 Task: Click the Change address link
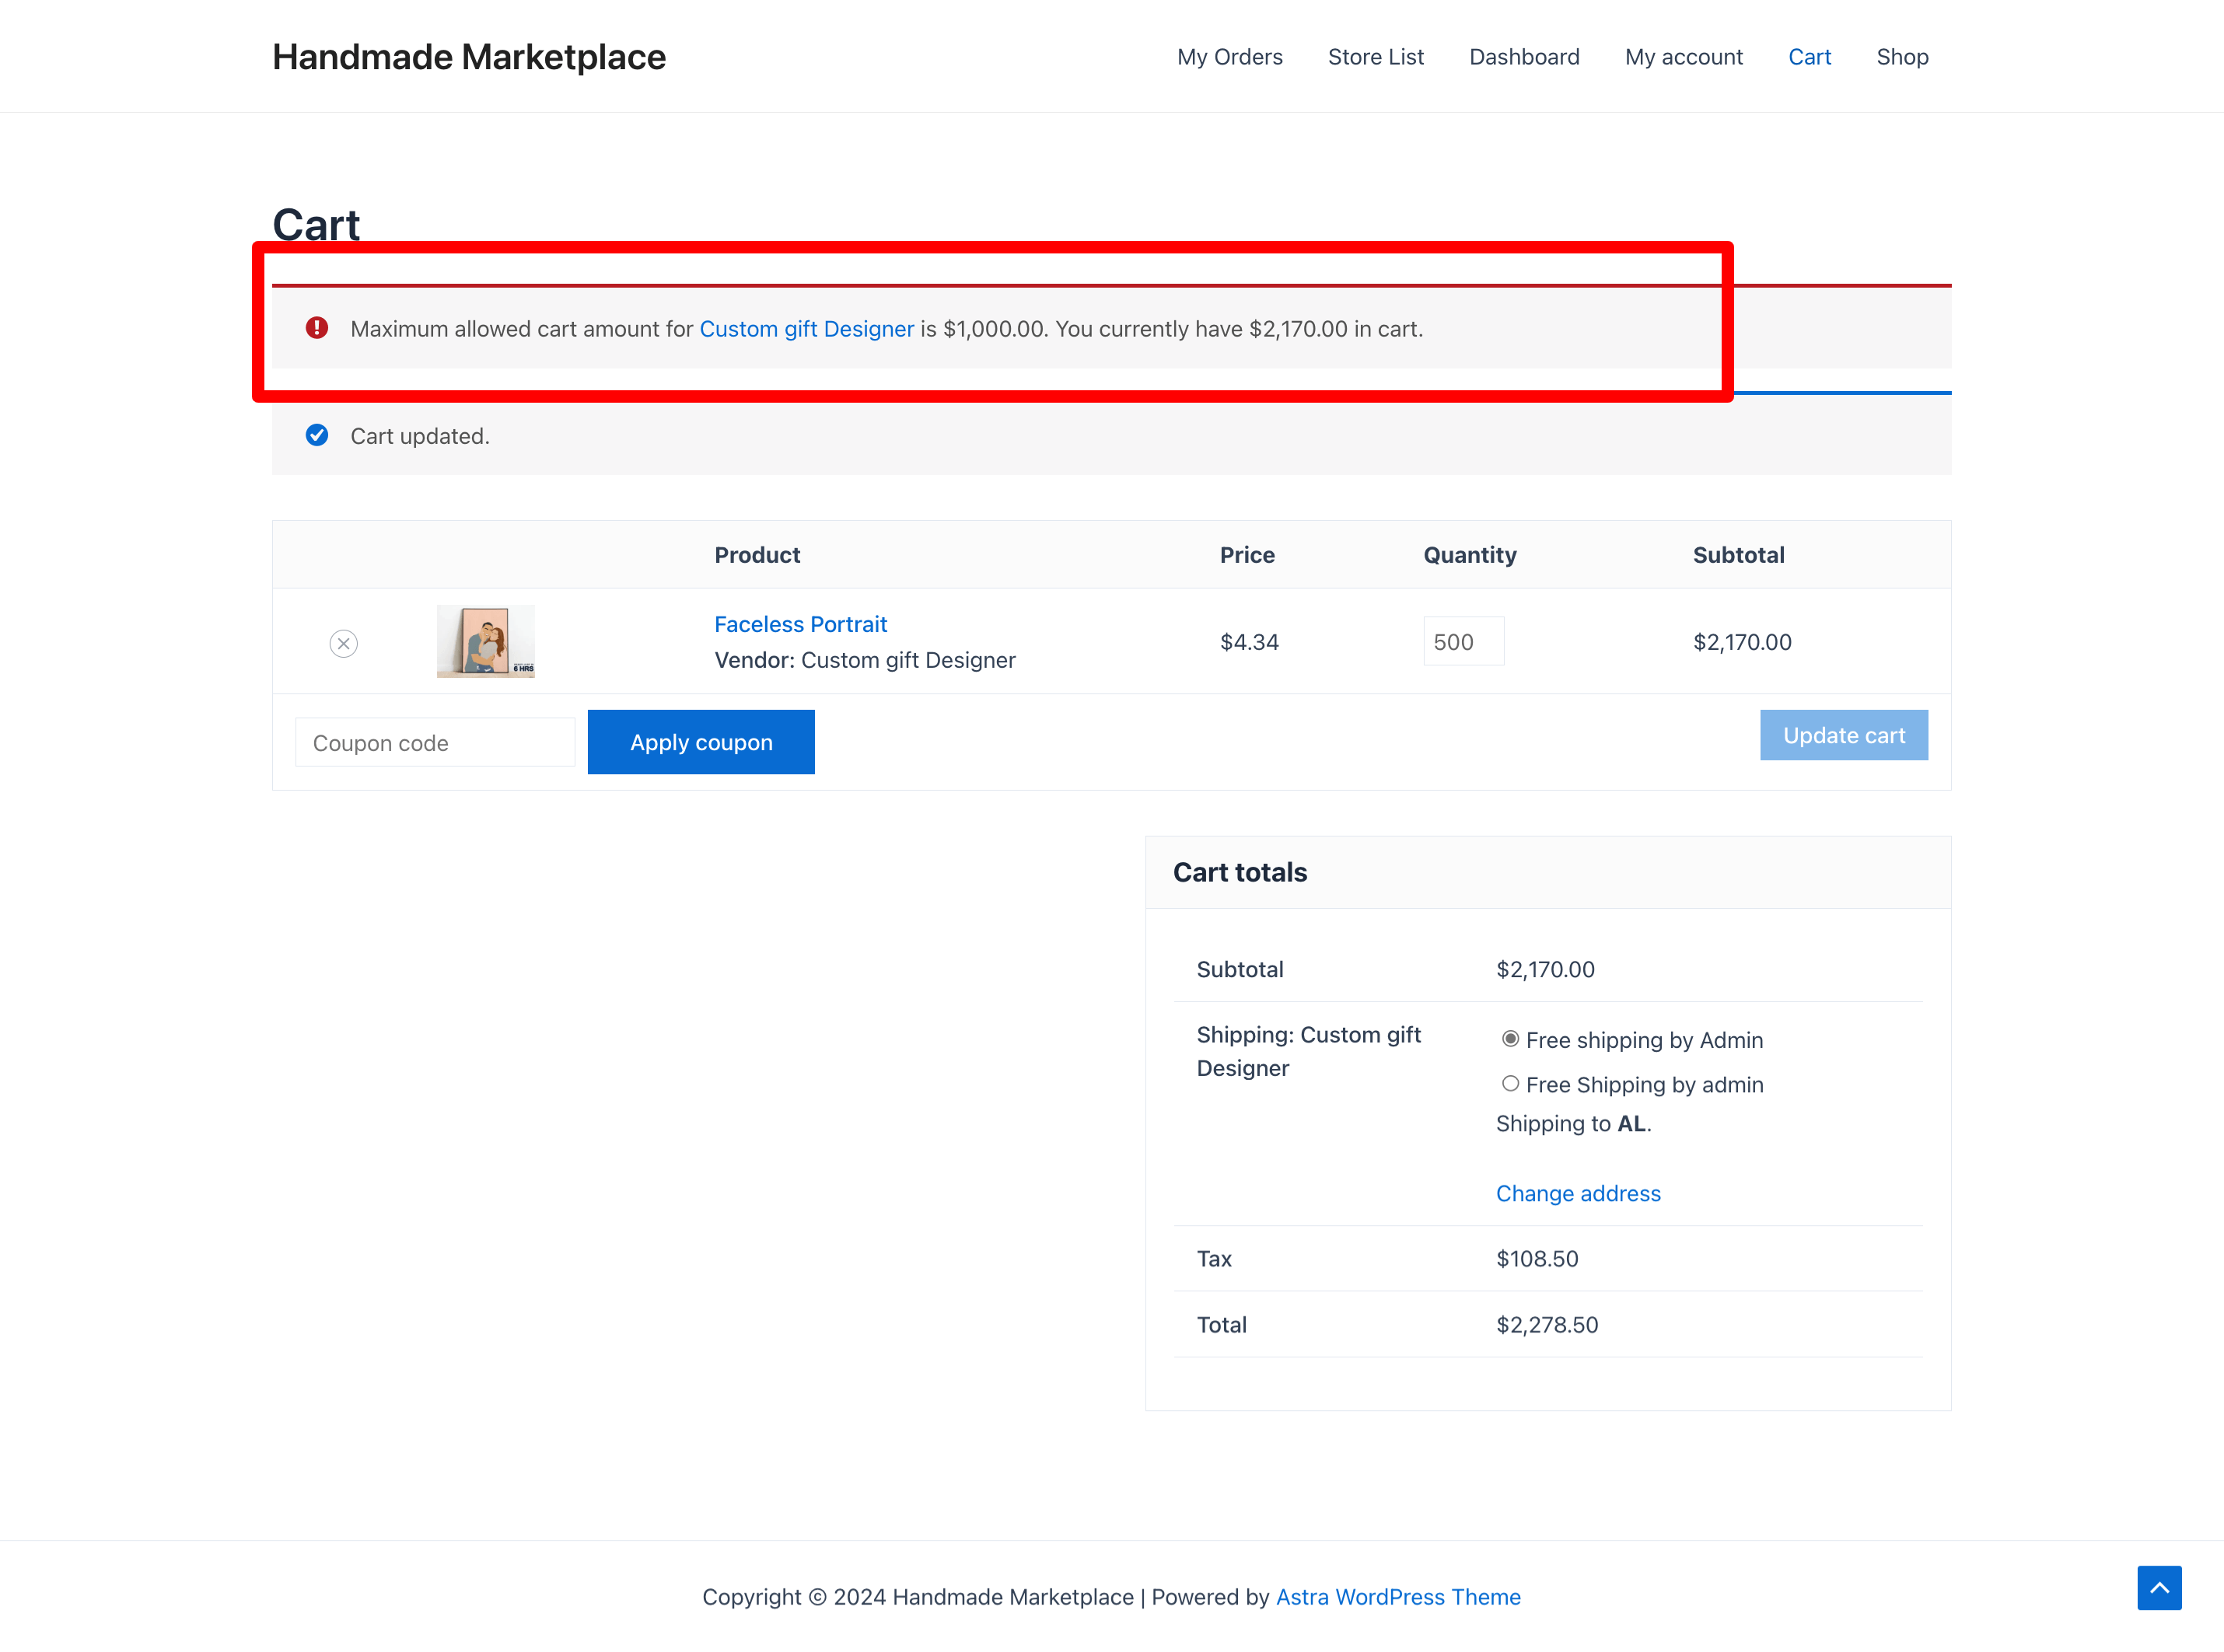1578,1192
